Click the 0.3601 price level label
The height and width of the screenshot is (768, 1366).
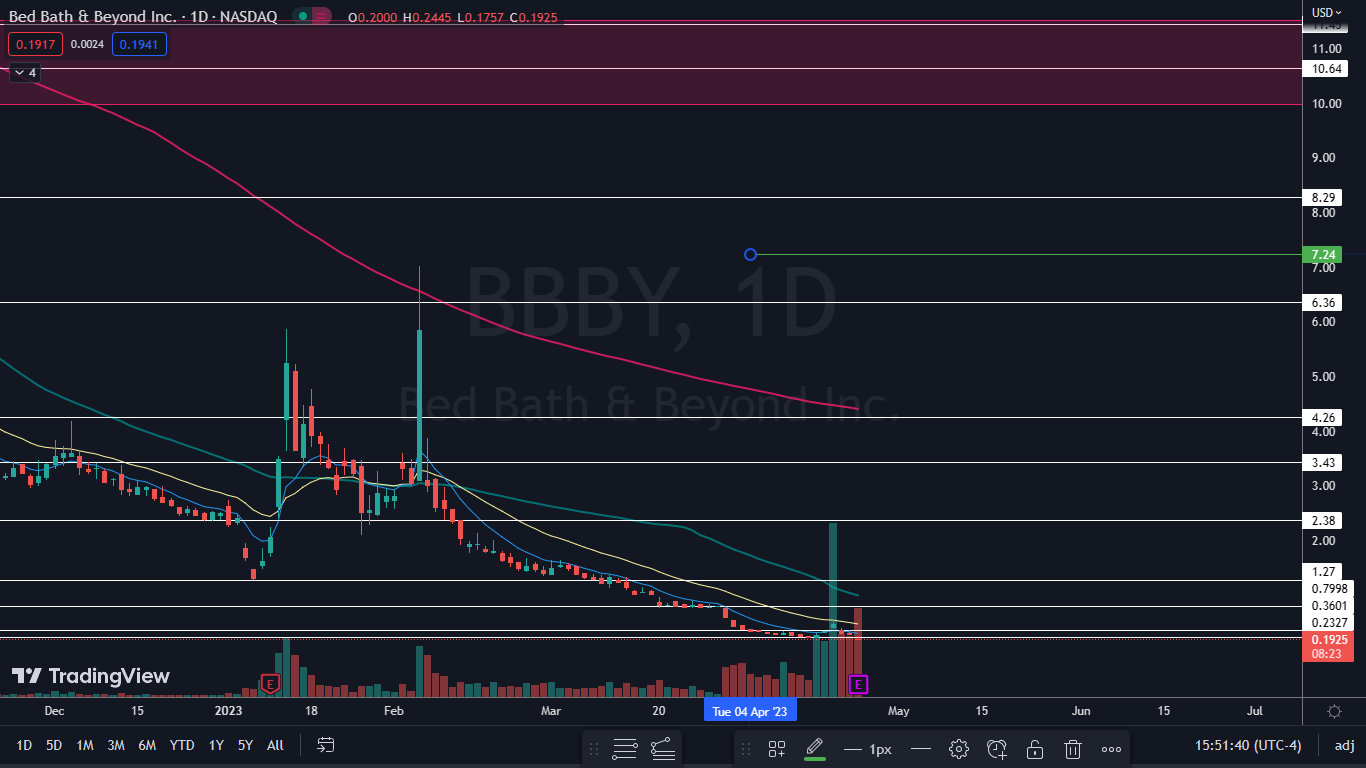point(1327,605)
